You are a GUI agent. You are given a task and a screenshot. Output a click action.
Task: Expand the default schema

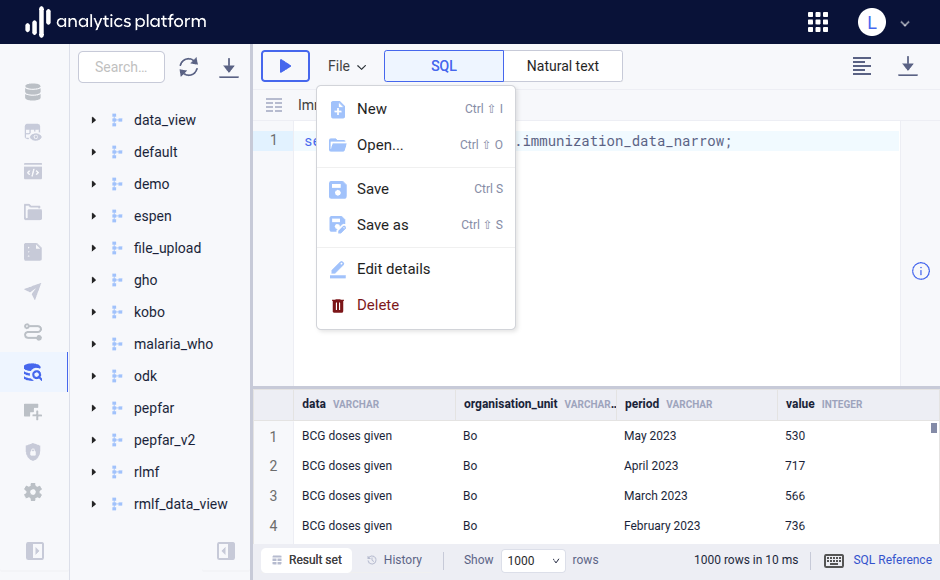click(94, 152)
